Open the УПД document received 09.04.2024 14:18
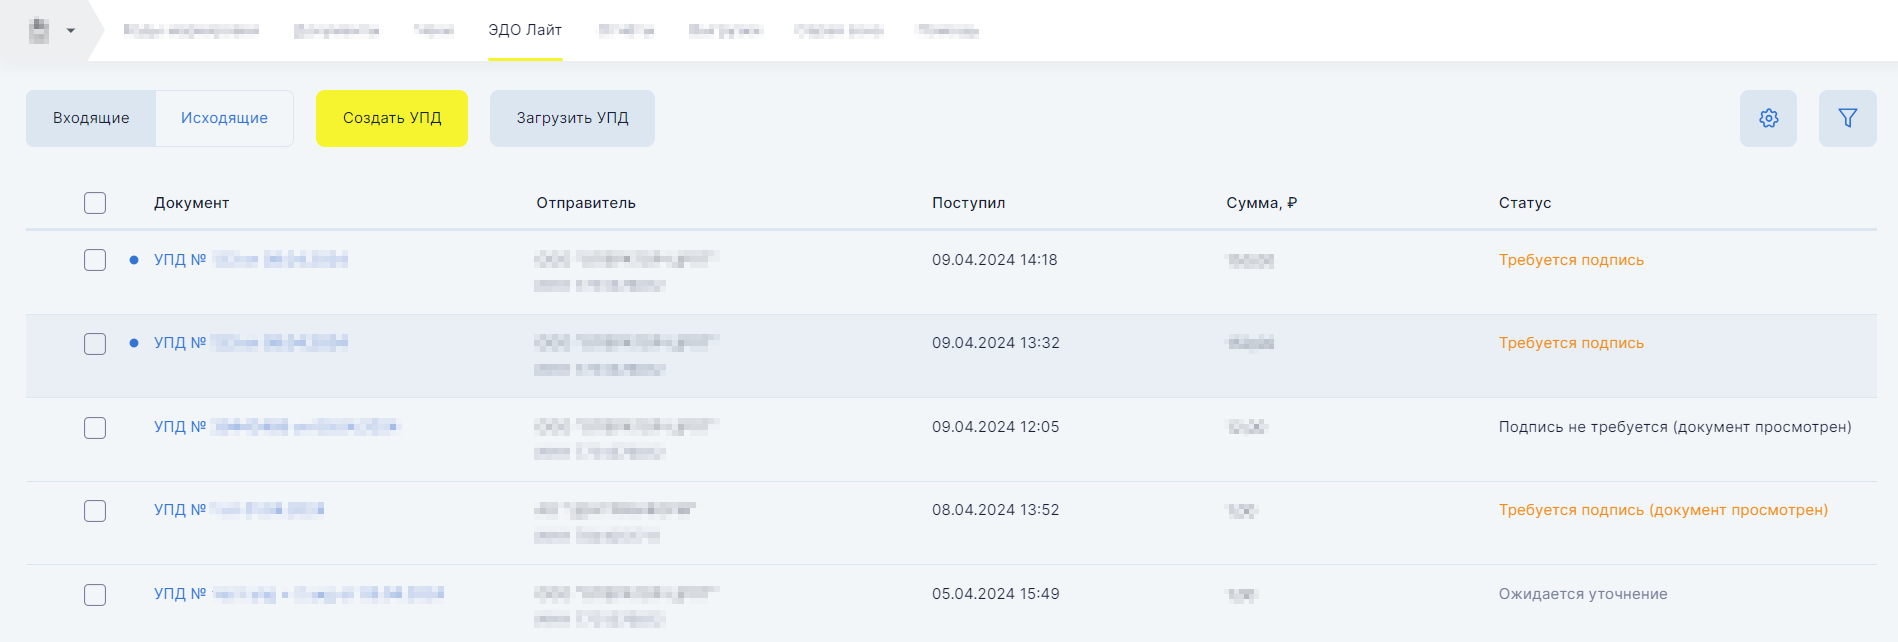The image size is (1898, 642). 251,260
